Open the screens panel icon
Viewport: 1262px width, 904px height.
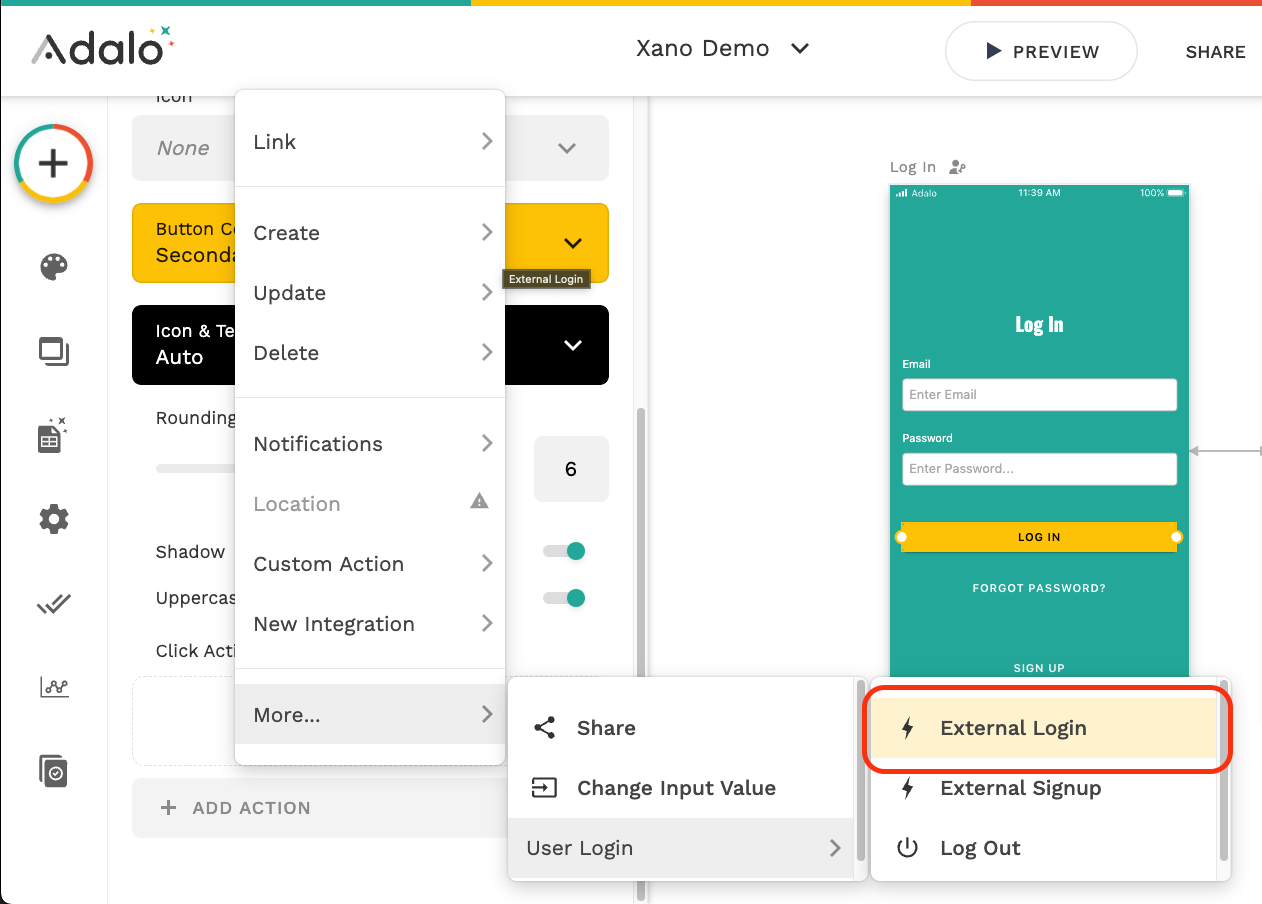coord(54,352)
